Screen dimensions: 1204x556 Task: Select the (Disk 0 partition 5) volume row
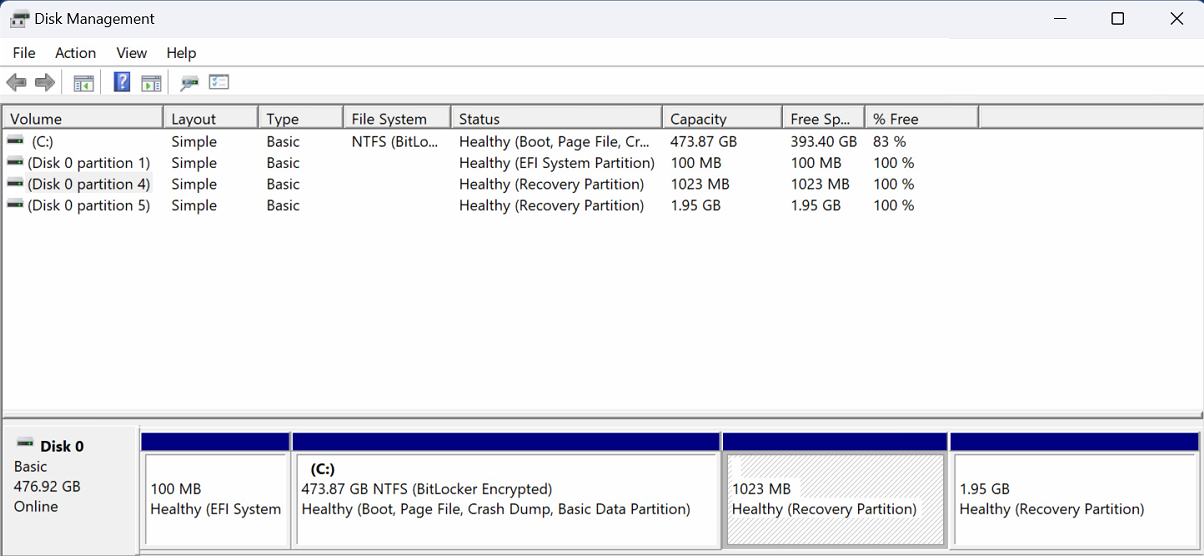[490, 205]
